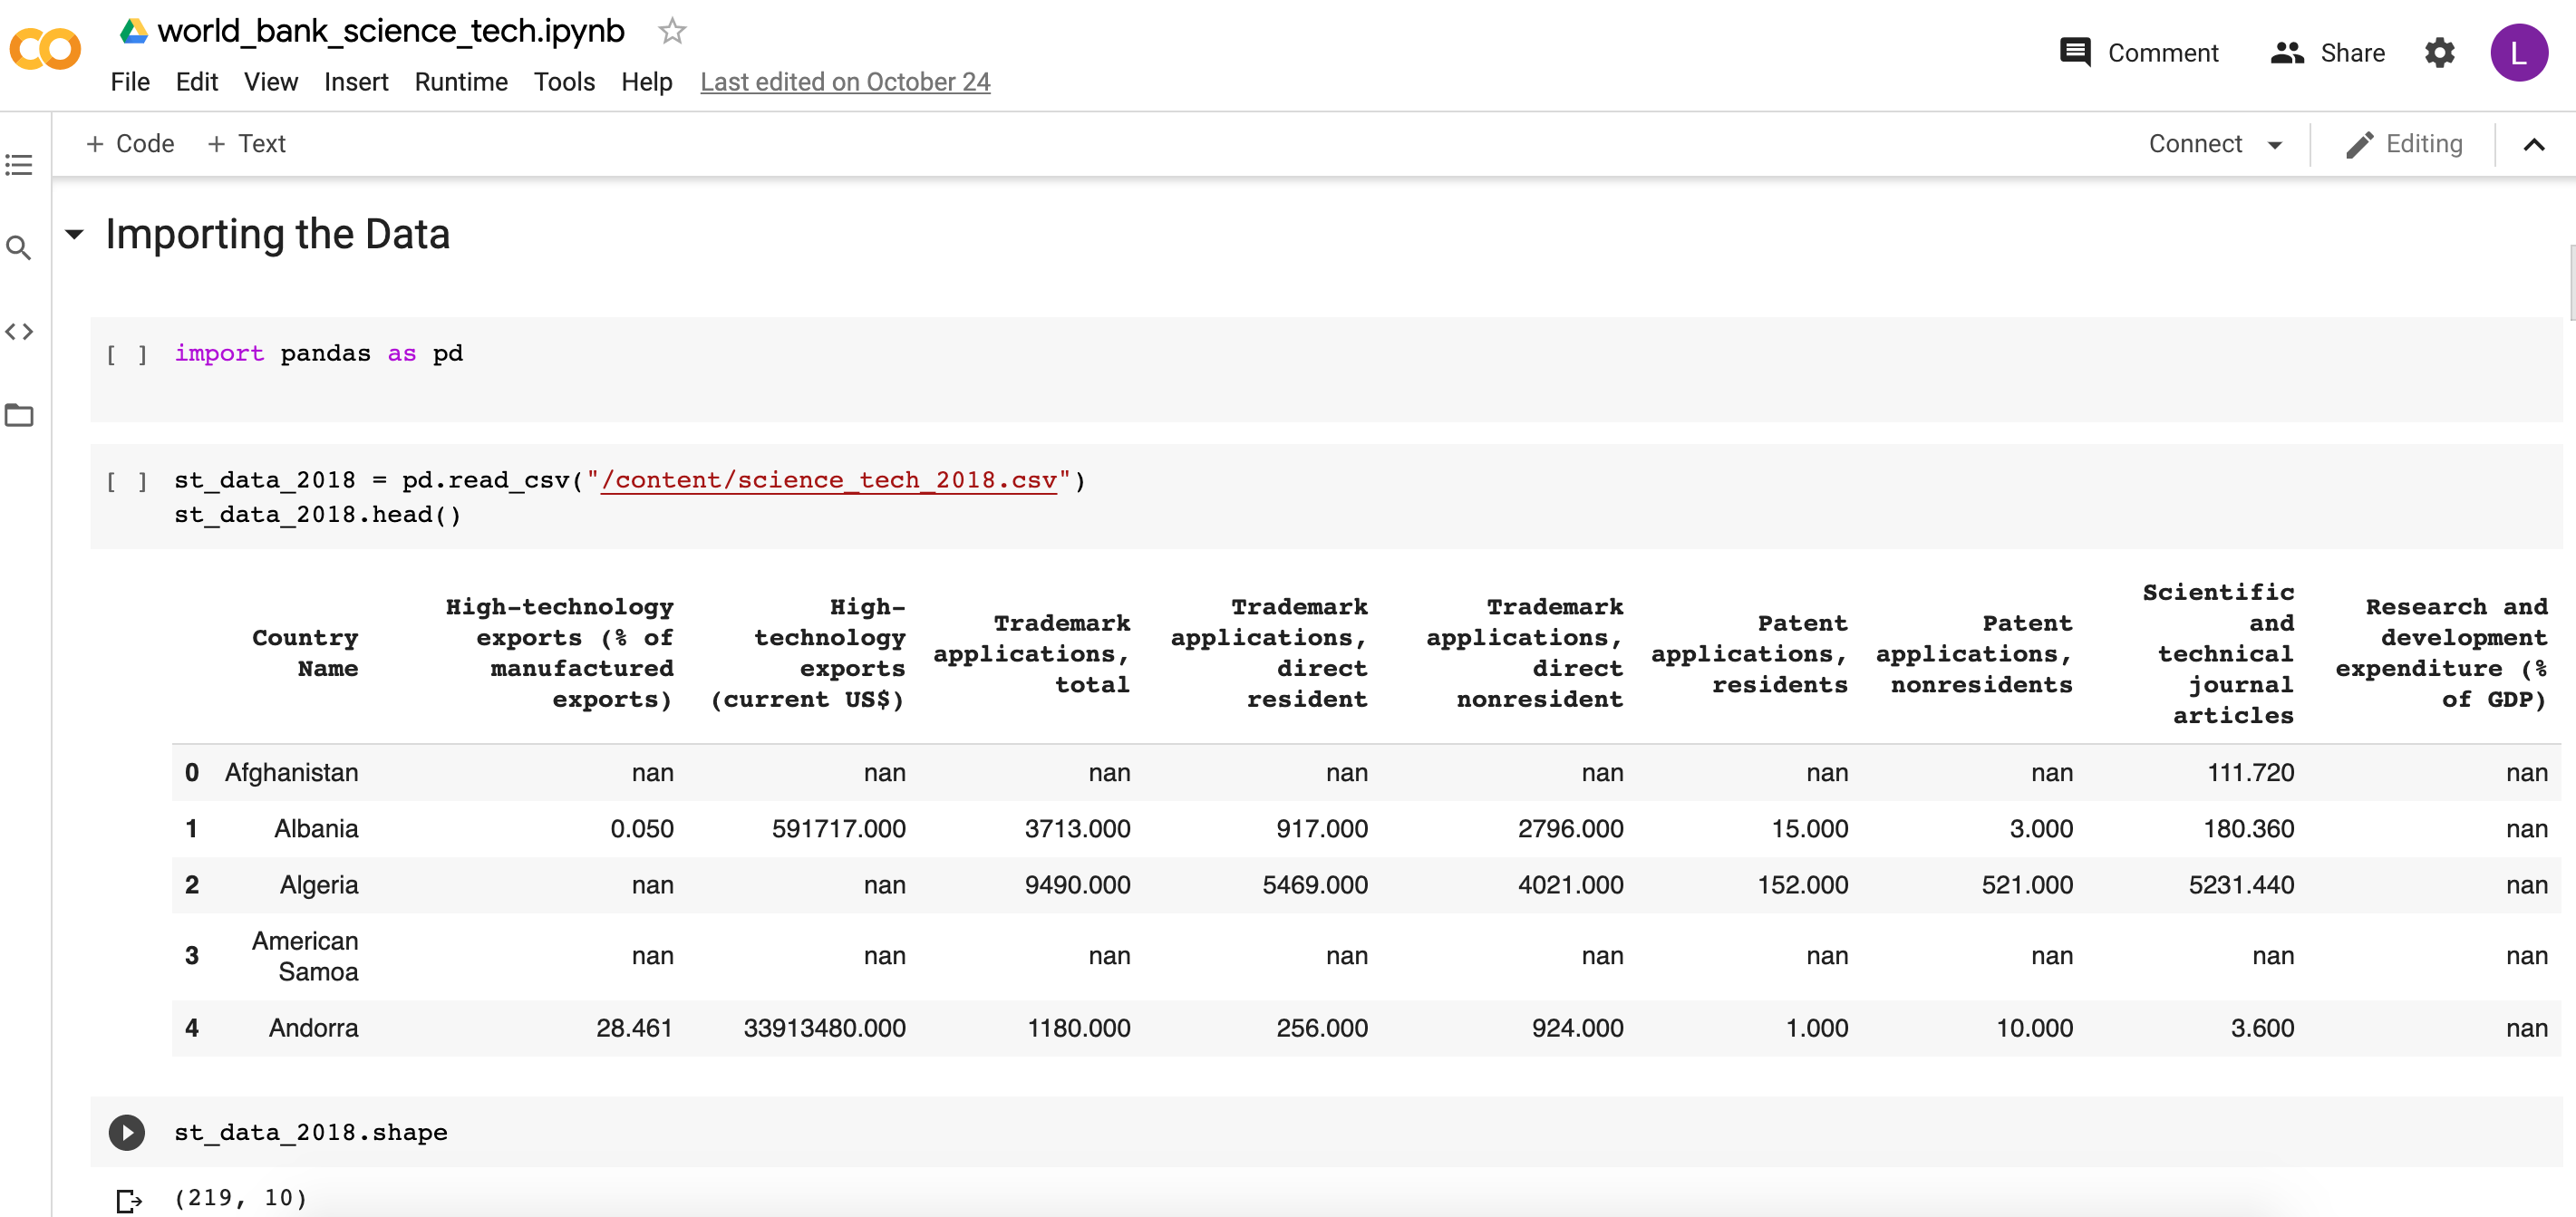Add a new Code cell
2576x1217 pixels.
click(x=130, y=144)
